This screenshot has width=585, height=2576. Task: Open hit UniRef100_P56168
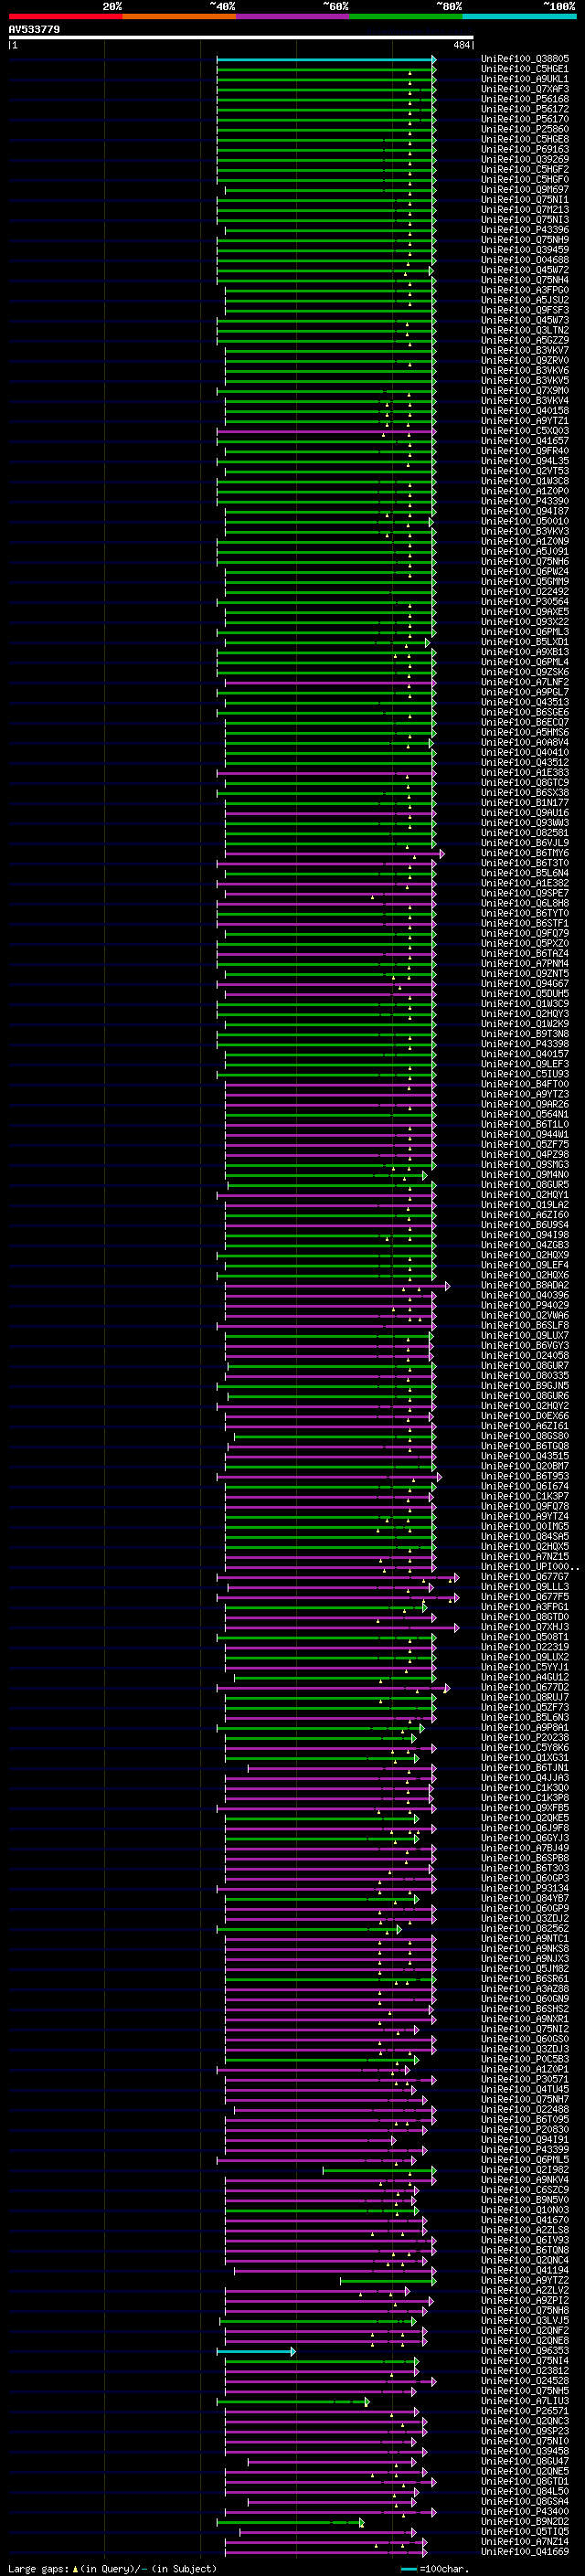(x=525, y=99)
